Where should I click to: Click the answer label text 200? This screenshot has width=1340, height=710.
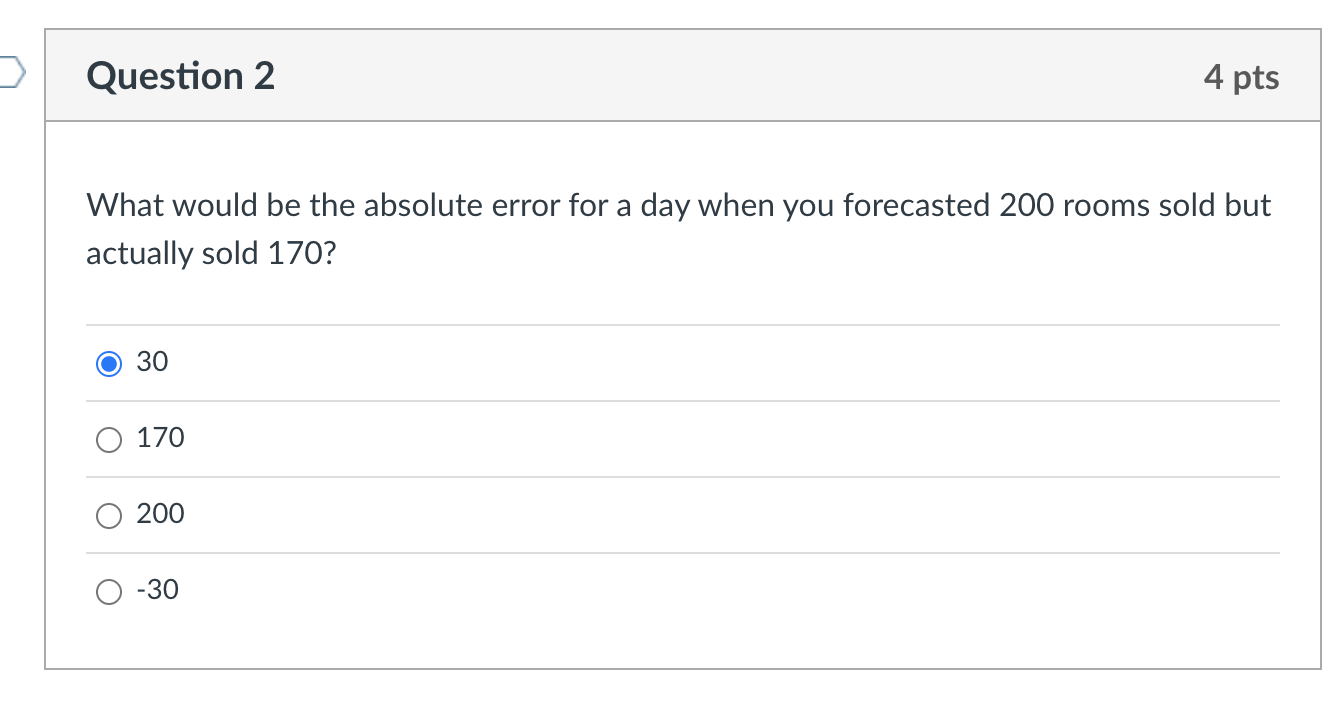pyautogui.click(x=160, y=513)
